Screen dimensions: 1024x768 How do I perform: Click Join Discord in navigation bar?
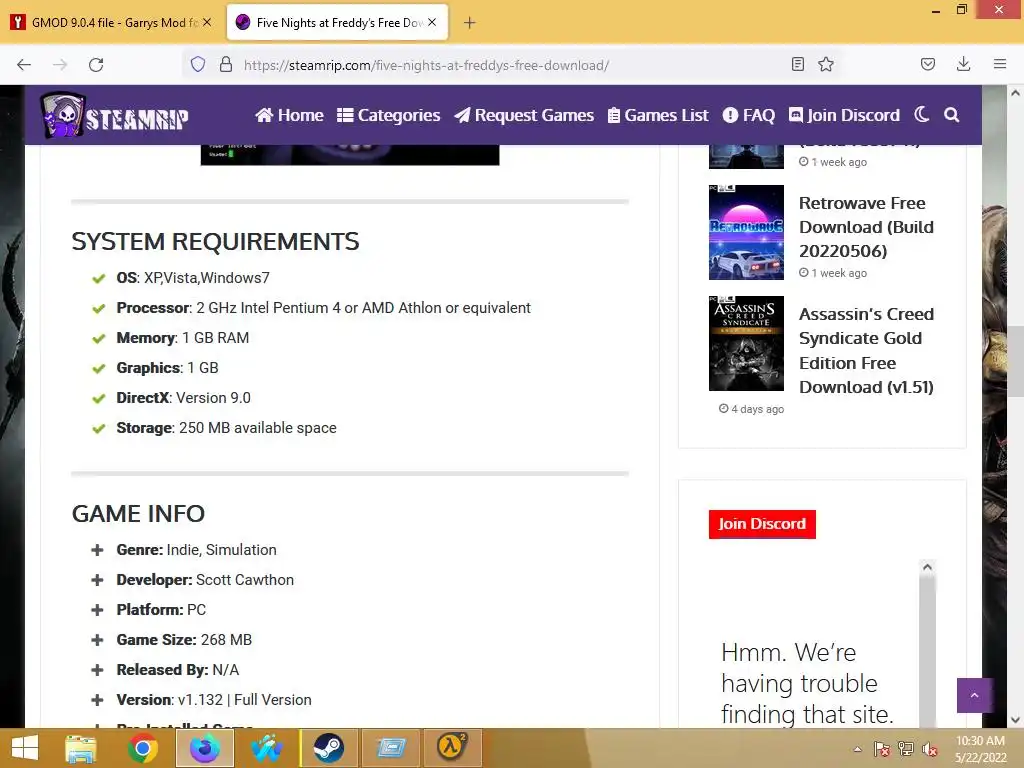[x=844, y=115]
